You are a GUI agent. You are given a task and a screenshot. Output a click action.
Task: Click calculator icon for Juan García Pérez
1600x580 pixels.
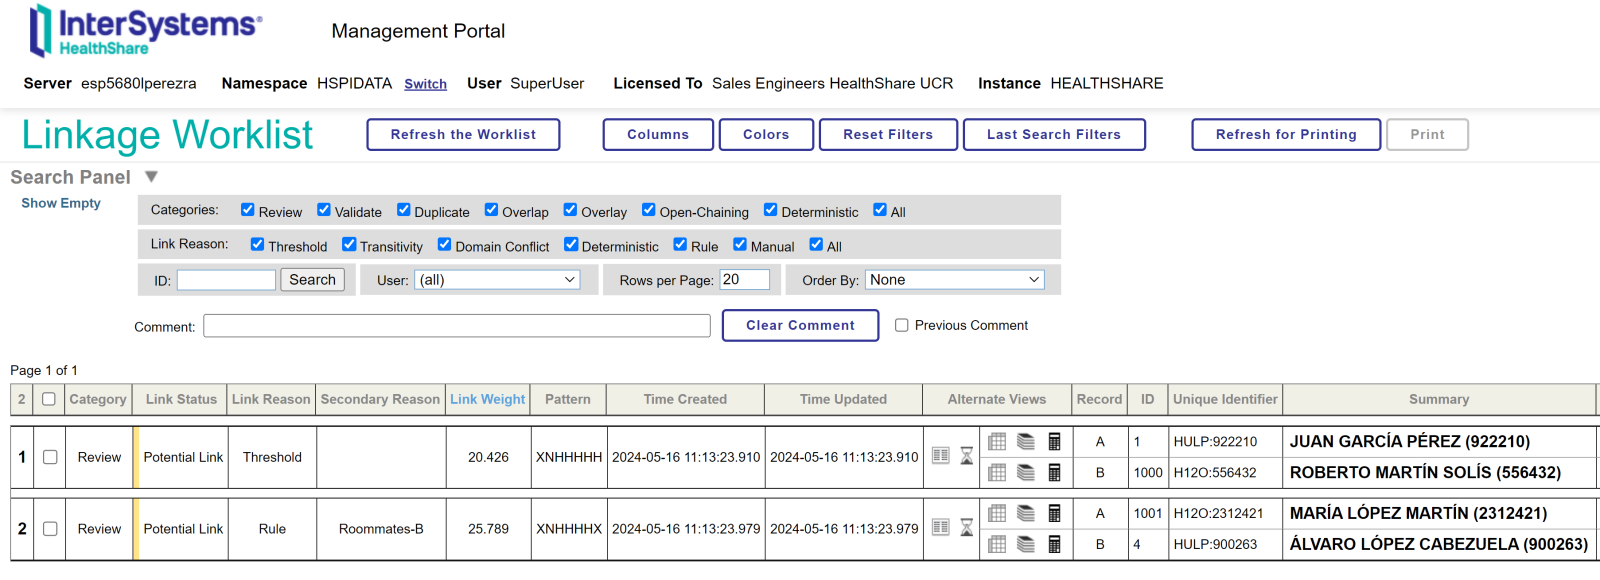pos(1054,441)
